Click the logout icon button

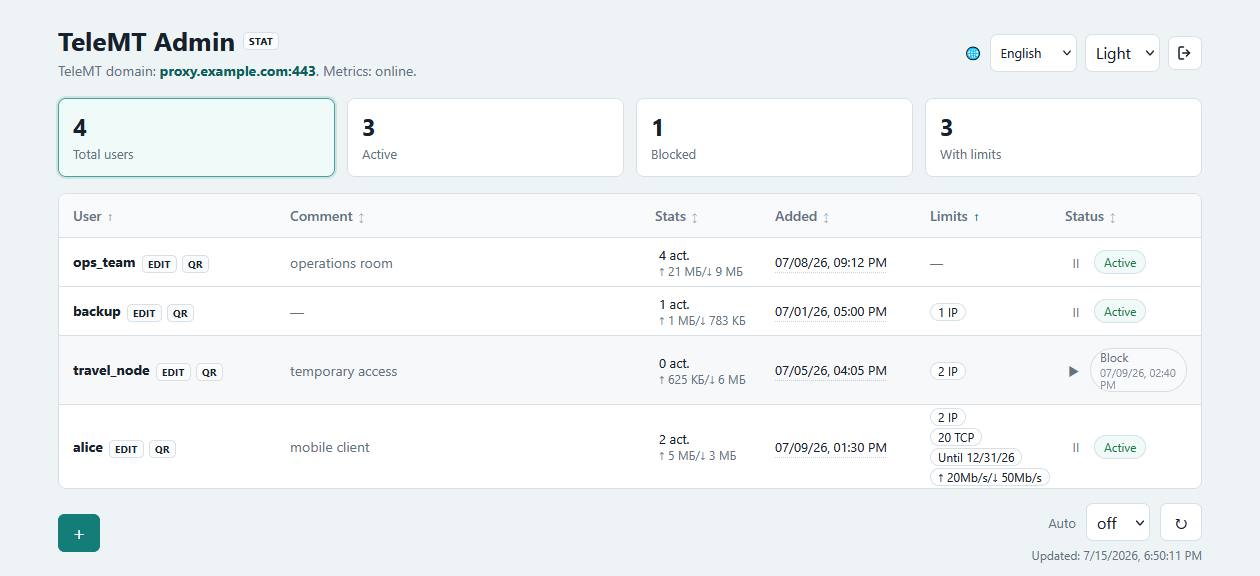(1185, 53)
